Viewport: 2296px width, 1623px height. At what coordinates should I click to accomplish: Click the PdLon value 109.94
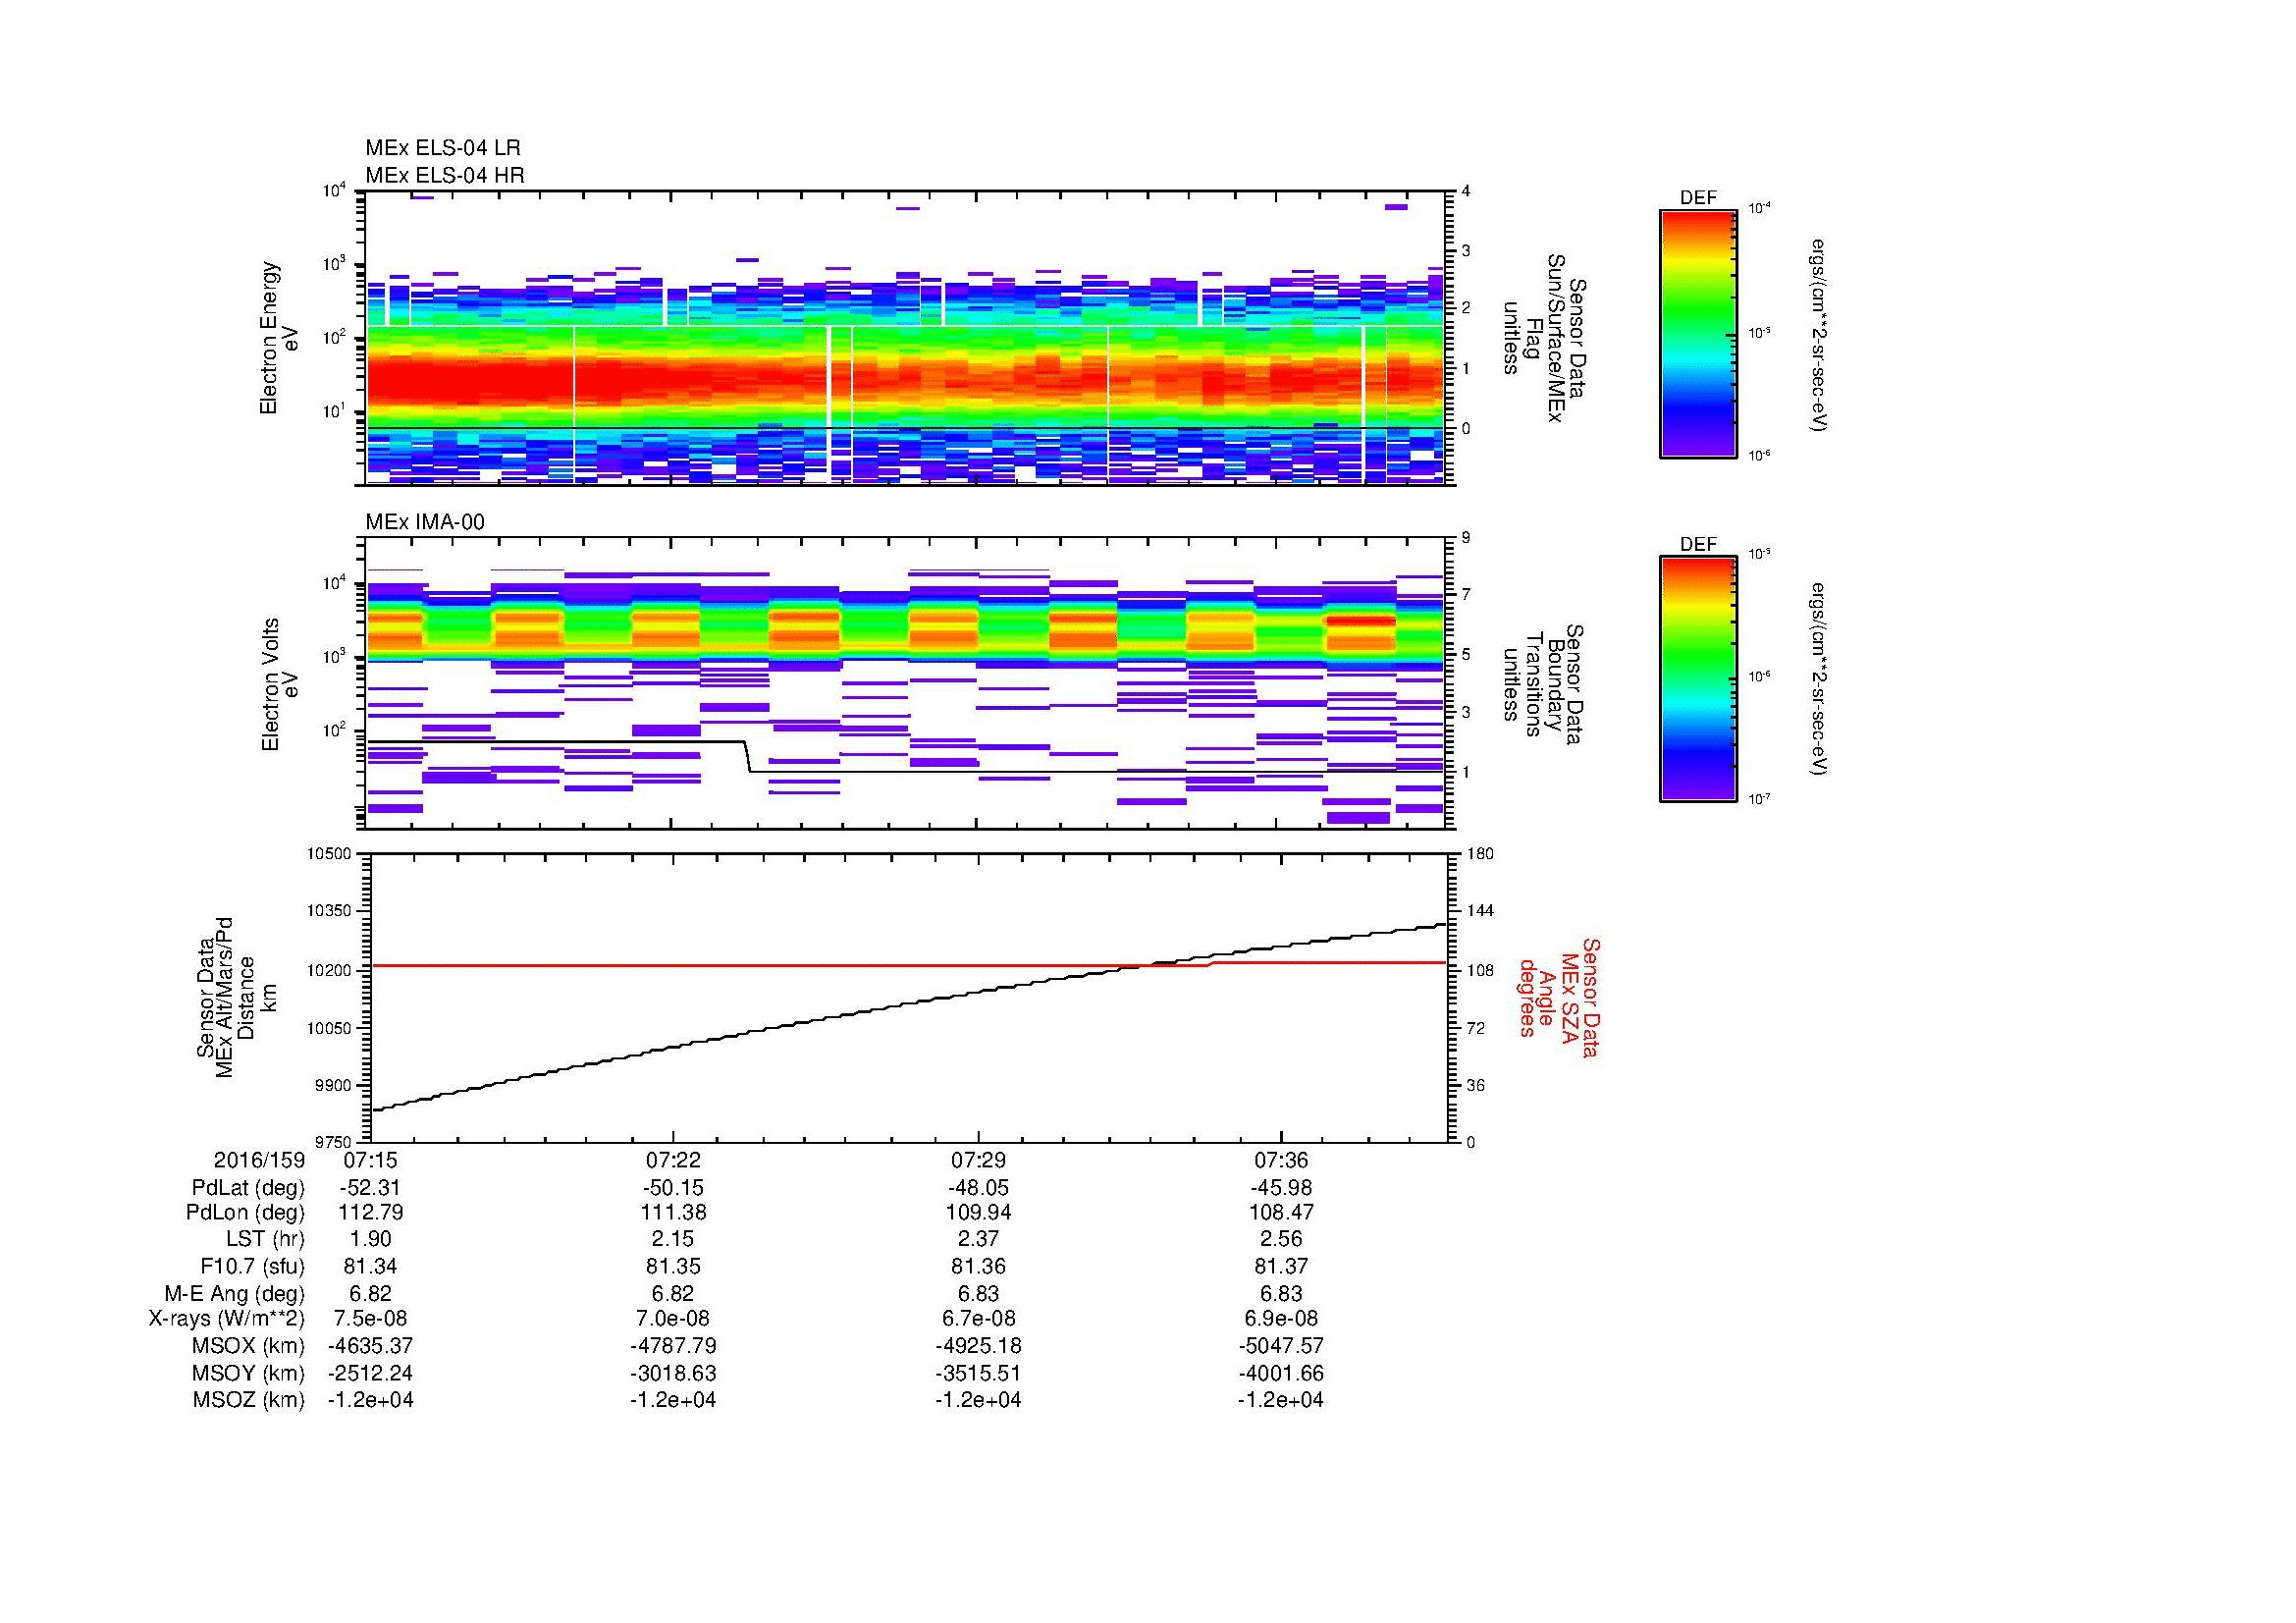tap(978, 1213)
